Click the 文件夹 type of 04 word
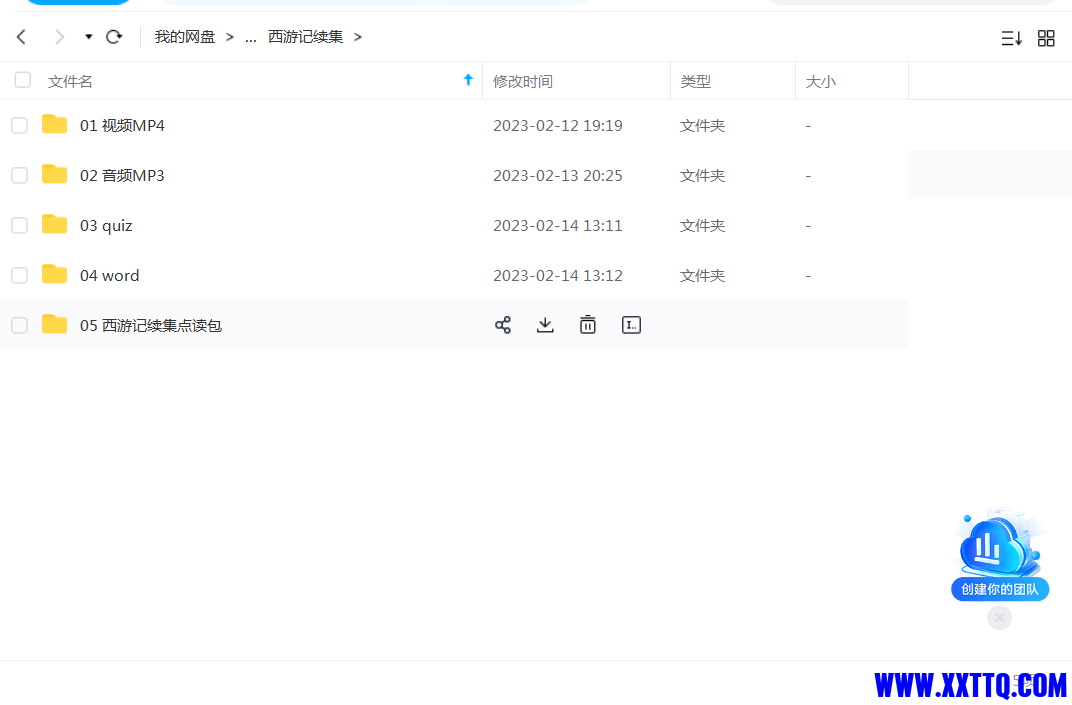The height and width of the screenshot is (705, 1072). pyautogui.click(x=702, y=276)
